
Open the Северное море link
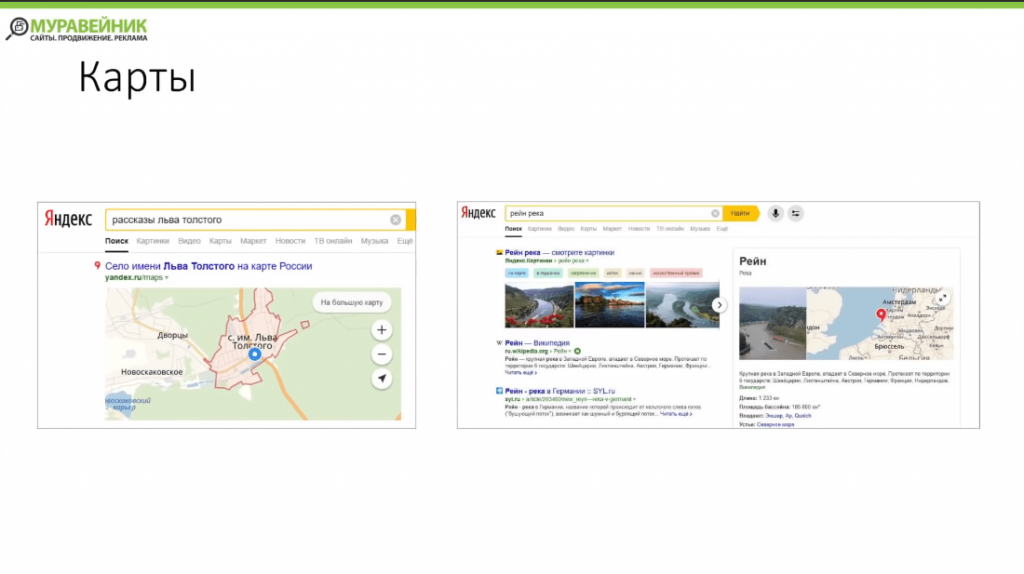tap(775, 424)
